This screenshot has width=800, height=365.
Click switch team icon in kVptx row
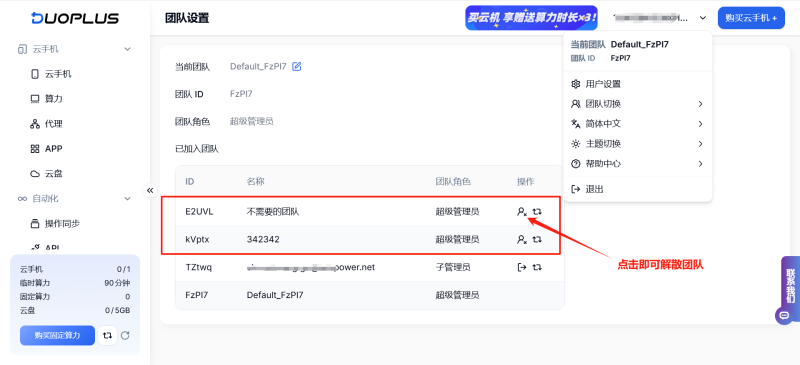[x=537, y=239]
